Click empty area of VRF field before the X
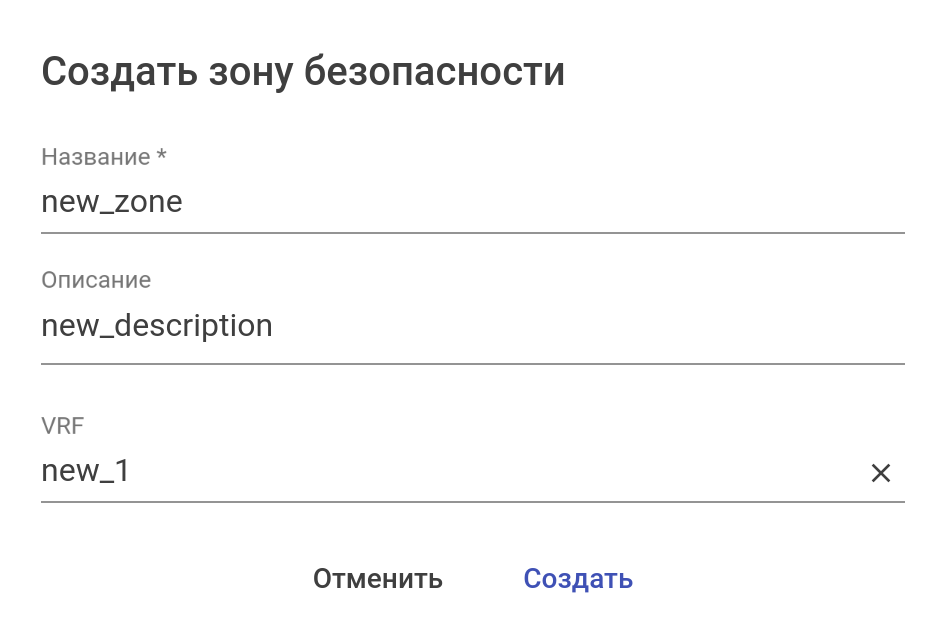The image size is (942, 633). coord(500,472)
